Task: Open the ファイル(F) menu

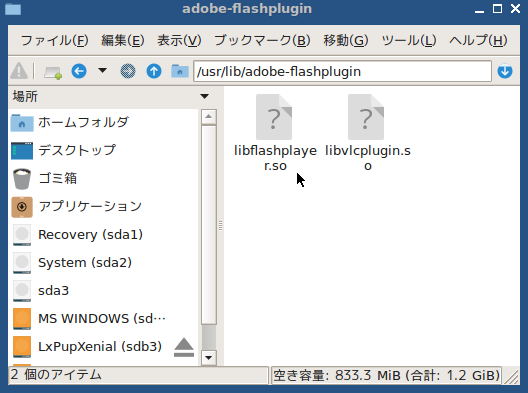Action: pyautogui.click(x=55, y=40)
